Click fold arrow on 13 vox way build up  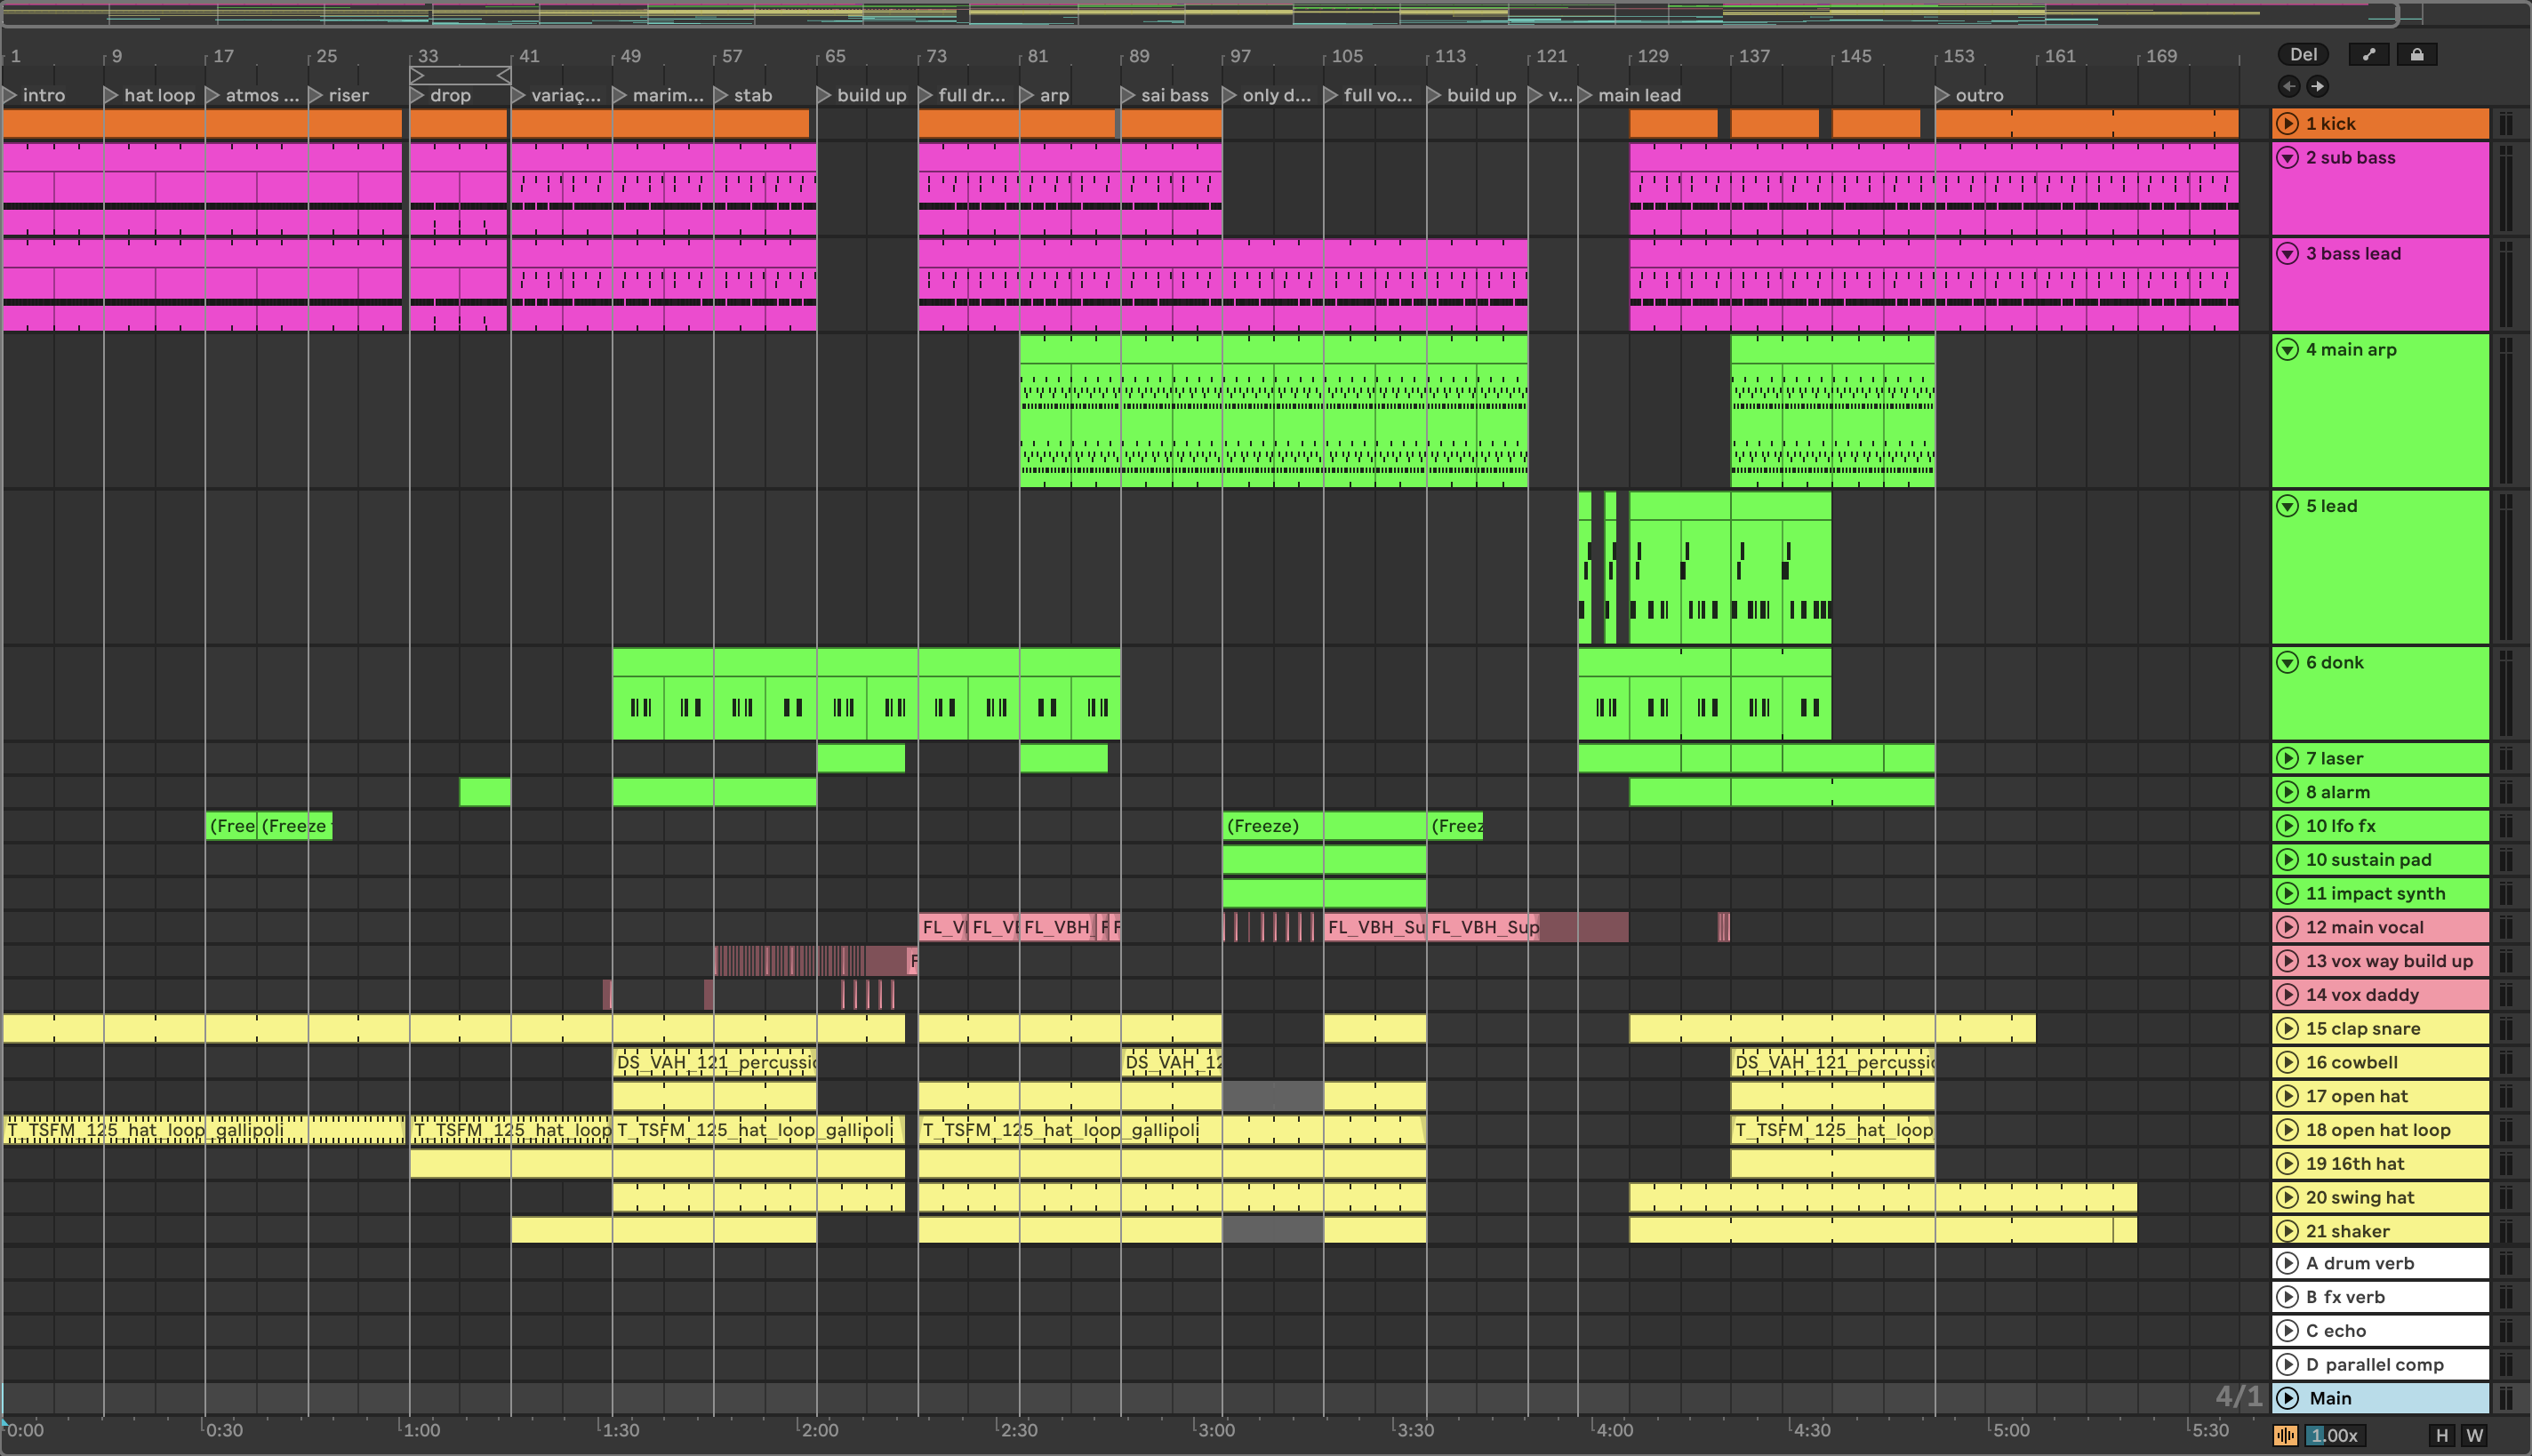coord(2287,961)
